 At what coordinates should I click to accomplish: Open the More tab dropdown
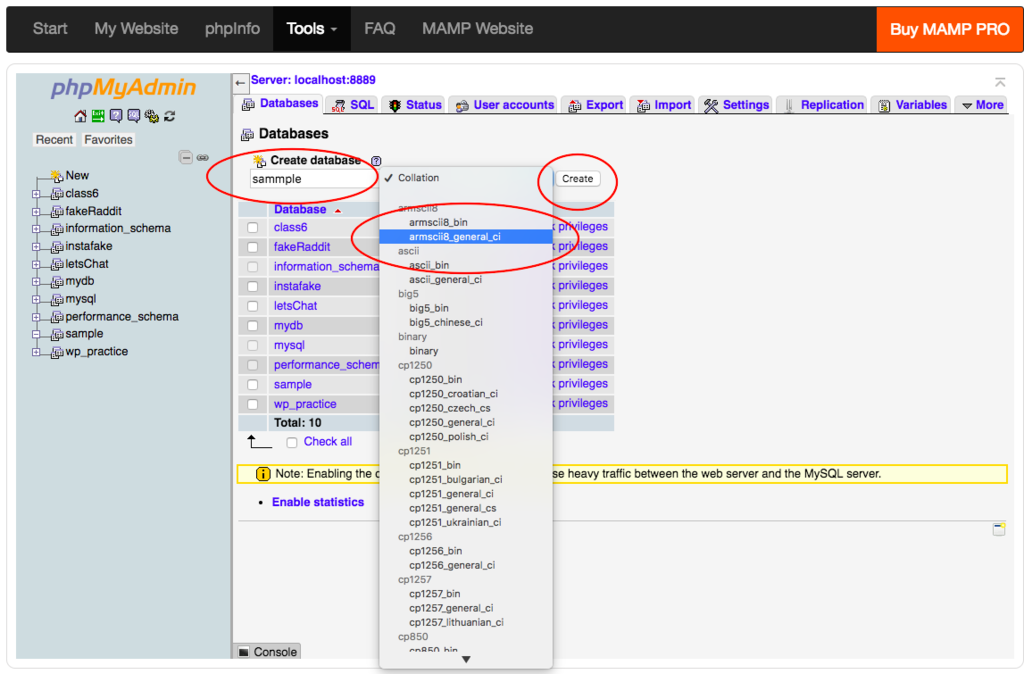[x=983, y=105]
